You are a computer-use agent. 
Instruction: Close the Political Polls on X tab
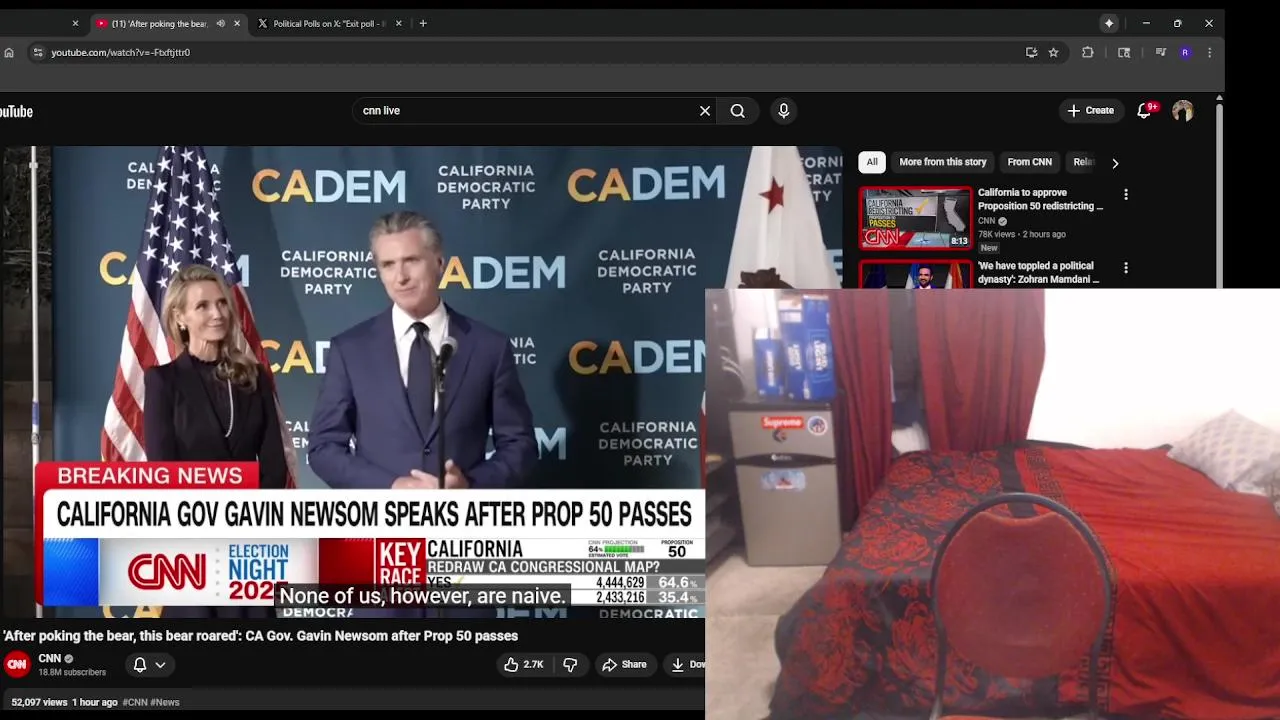tap(398, 23)
